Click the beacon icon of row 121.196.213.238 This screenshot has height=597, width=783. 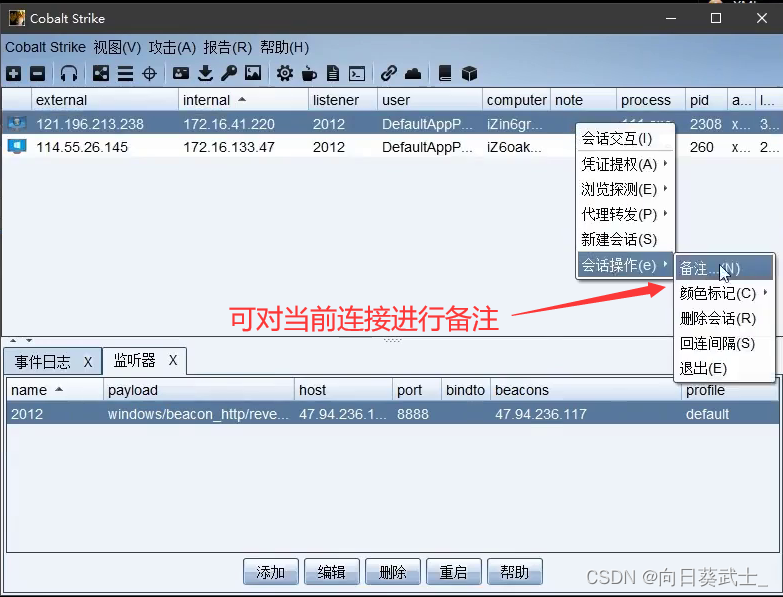click(17, 124)
